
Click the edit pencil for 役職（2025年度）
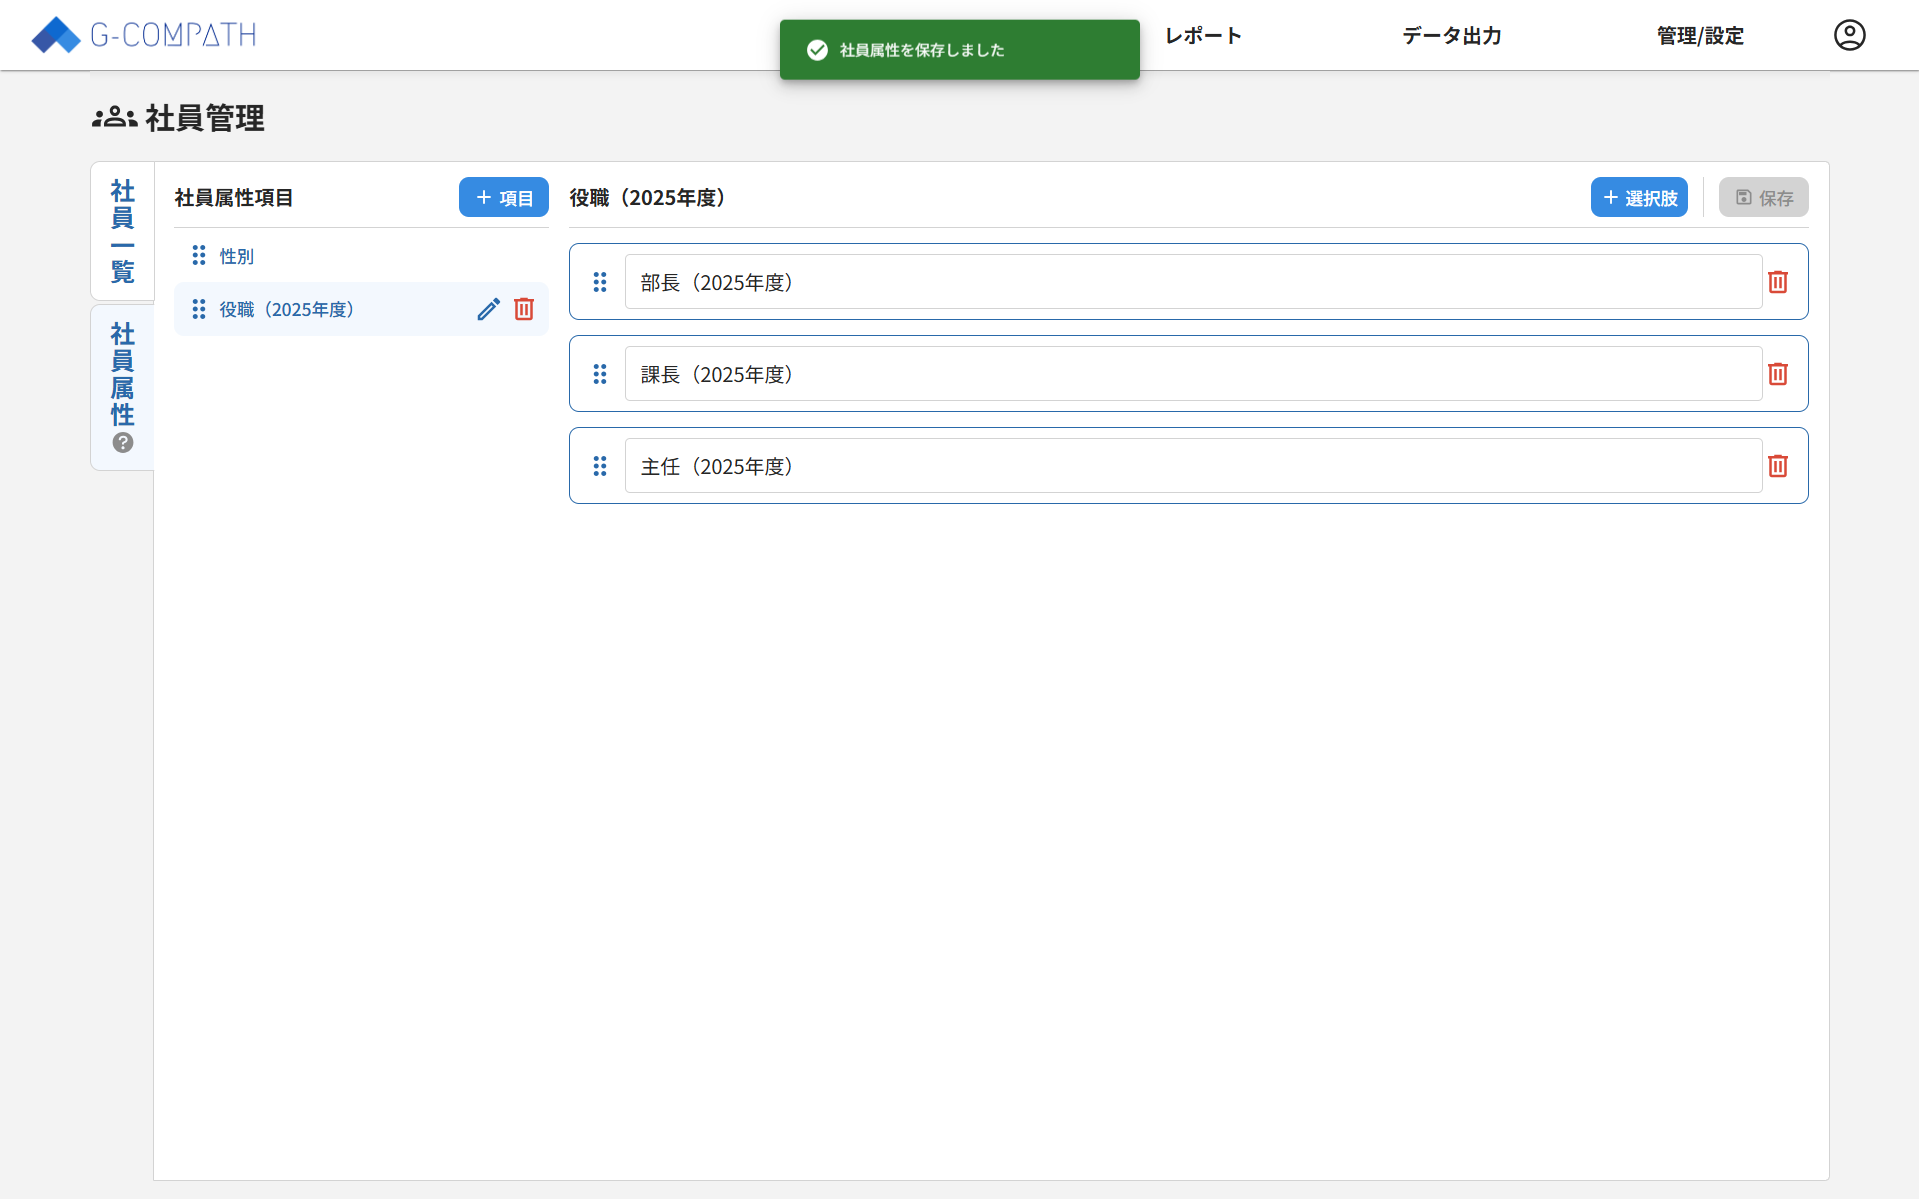coord(488,309)
